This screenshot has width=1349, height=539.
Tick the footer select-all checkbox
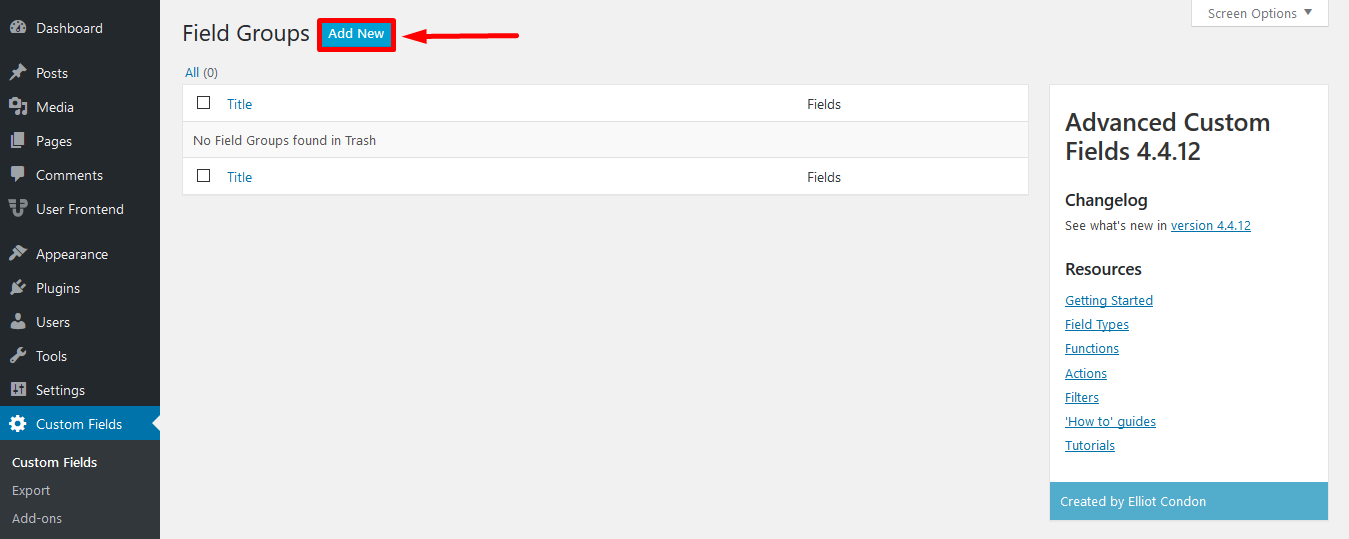coord(204,176)
